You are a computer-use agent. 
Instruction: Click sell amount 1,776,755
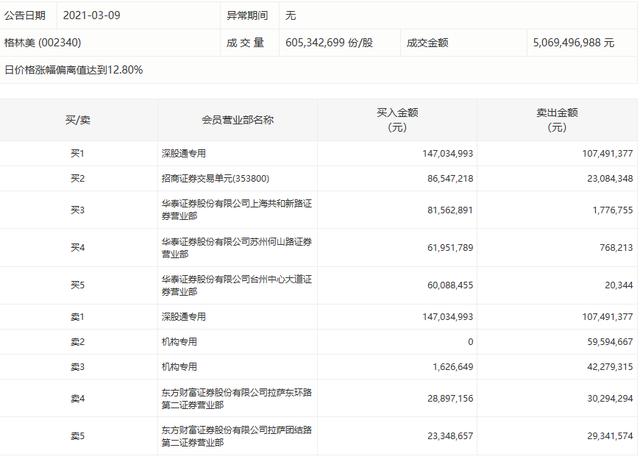[613, 210]
